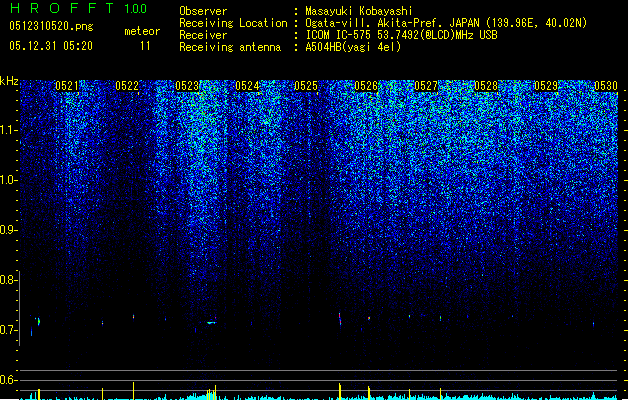The image size is (629, 400).
Task: Click the 1.1 frequency axis label
Action: [x=9, y=130]
